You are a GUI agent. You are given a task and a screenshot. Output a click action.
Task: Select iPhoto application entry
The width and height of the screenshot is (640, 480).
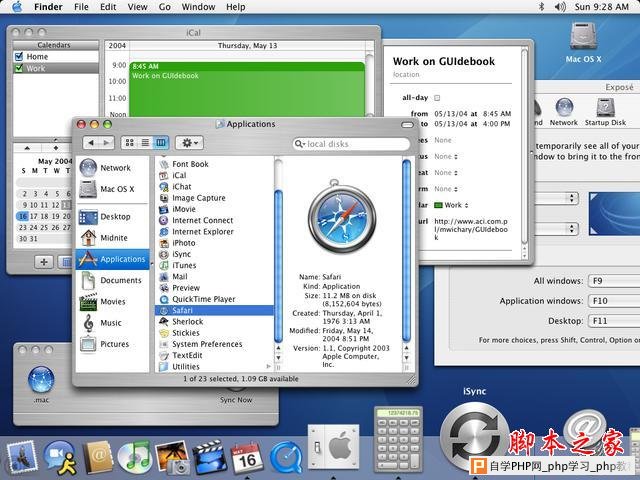tap(184, 243)
